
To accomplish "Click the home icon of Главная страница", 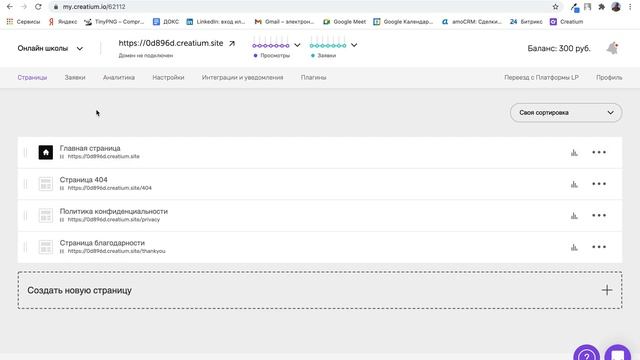I will click(x=46, y=152).
